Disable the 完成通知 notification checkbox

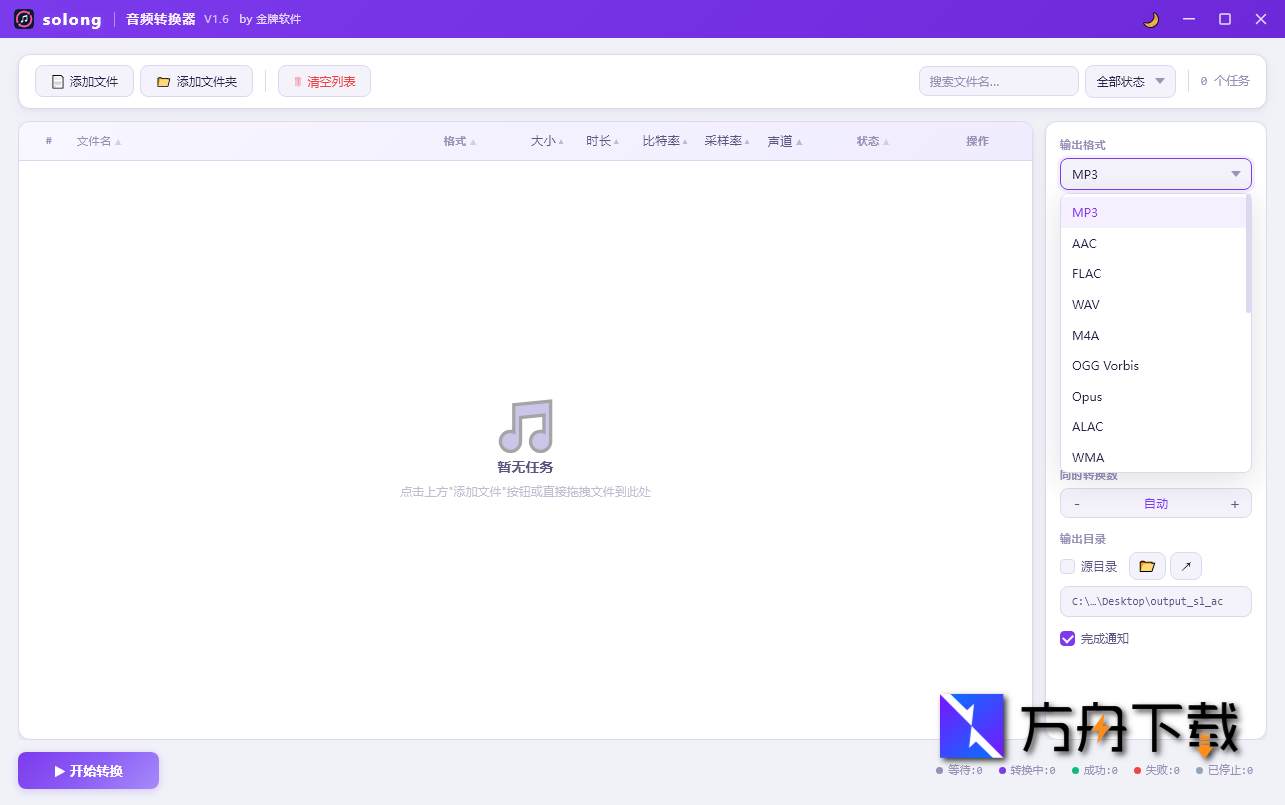click(1067, 638)
